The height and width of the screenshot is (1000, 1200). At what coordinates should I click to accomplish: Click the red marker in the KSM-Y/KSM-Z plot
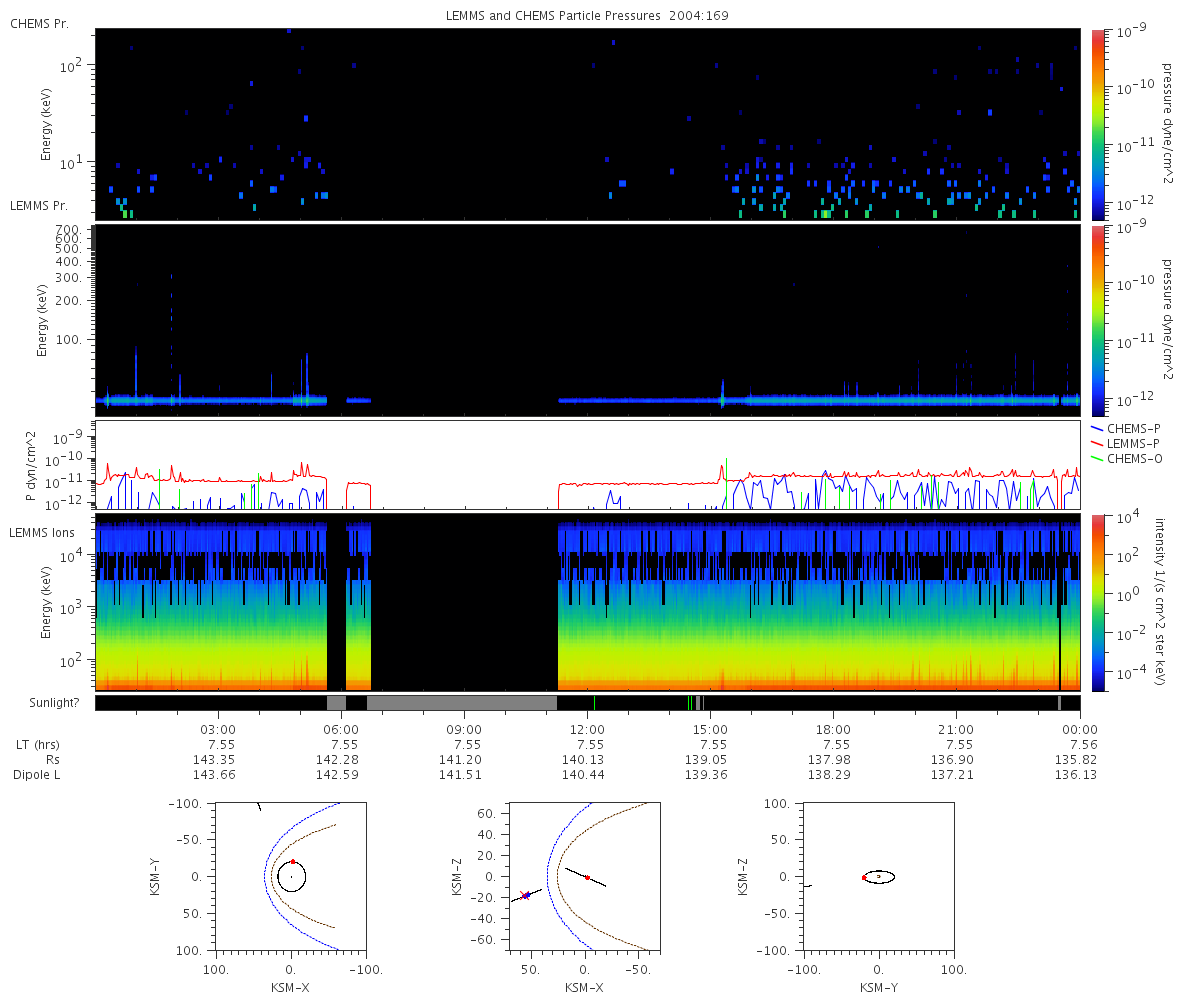tap(864, 877)
